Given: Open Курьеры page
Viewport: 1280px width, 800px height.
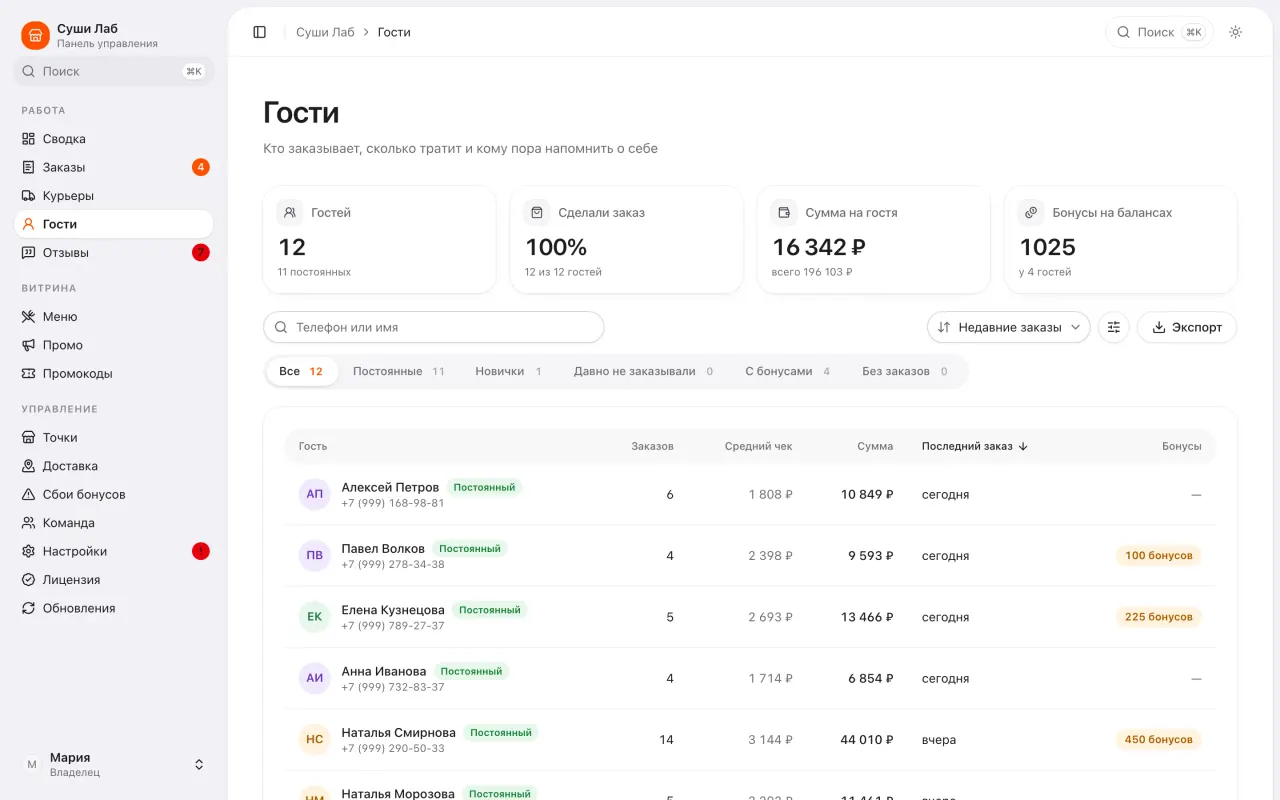Looking at the screenshot, I should pyautogui.click(x=114, y=196).
